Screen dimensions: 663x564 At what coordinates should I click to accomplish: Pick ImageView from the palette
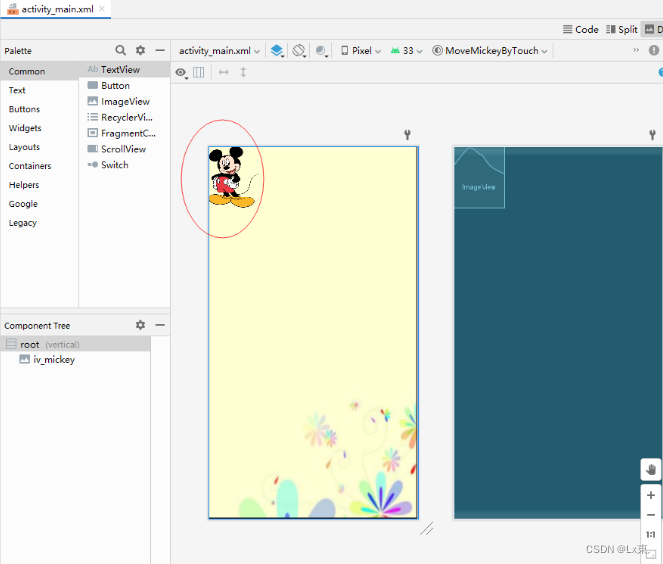pos(125,101)
